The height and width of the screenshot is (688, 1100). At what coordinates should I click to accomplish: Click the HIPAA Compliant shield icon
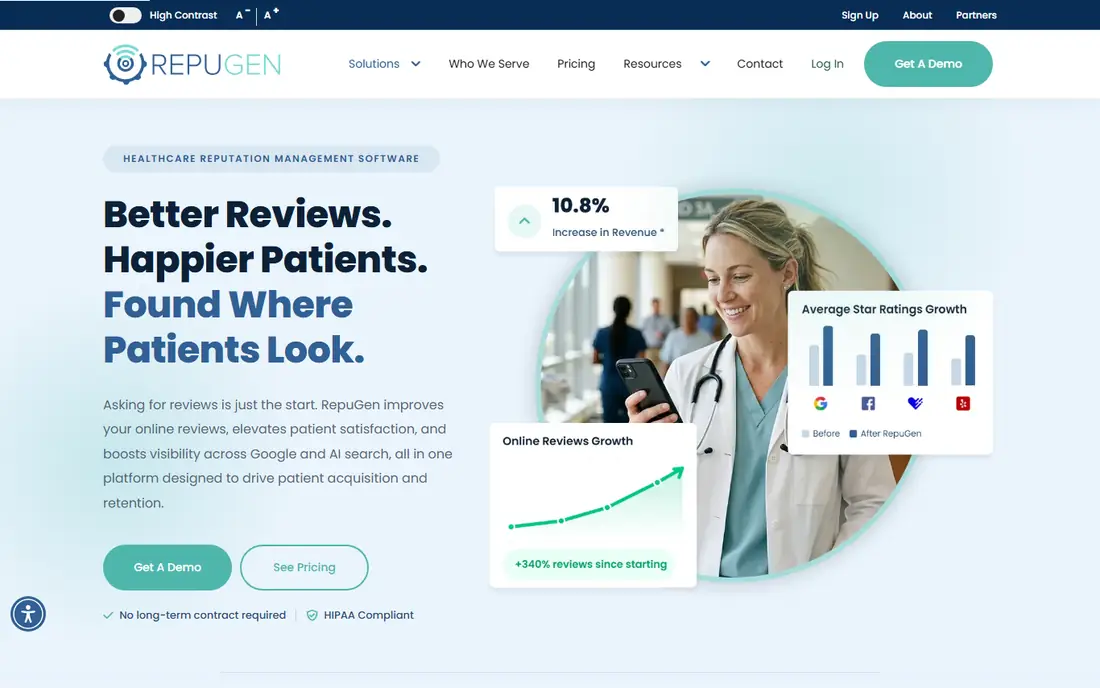[312, 615]
